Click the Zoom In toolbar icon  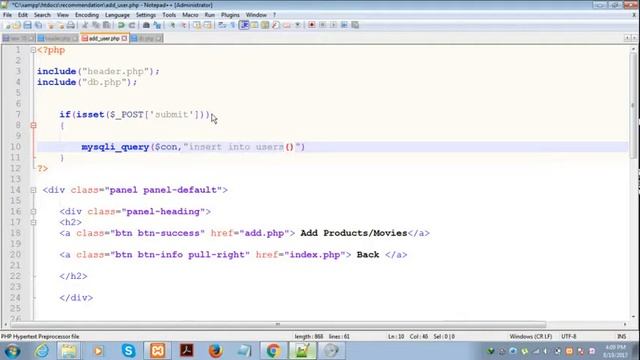(172, 25)
